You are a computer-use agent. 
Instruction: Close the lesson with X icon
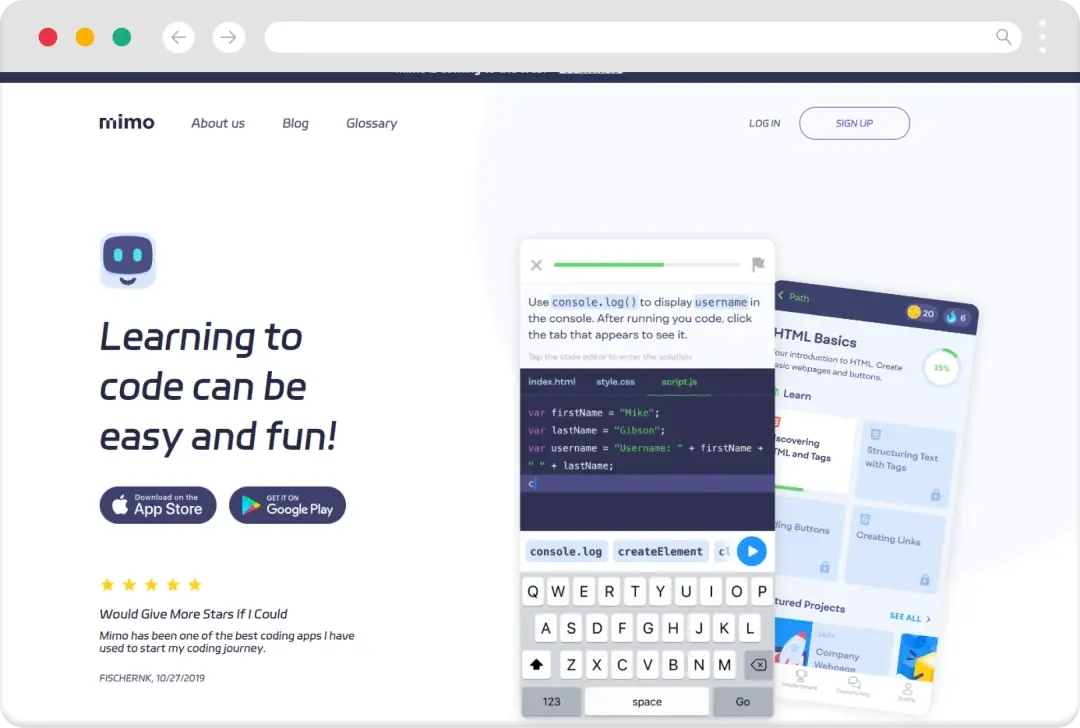[x=537, y=265]
